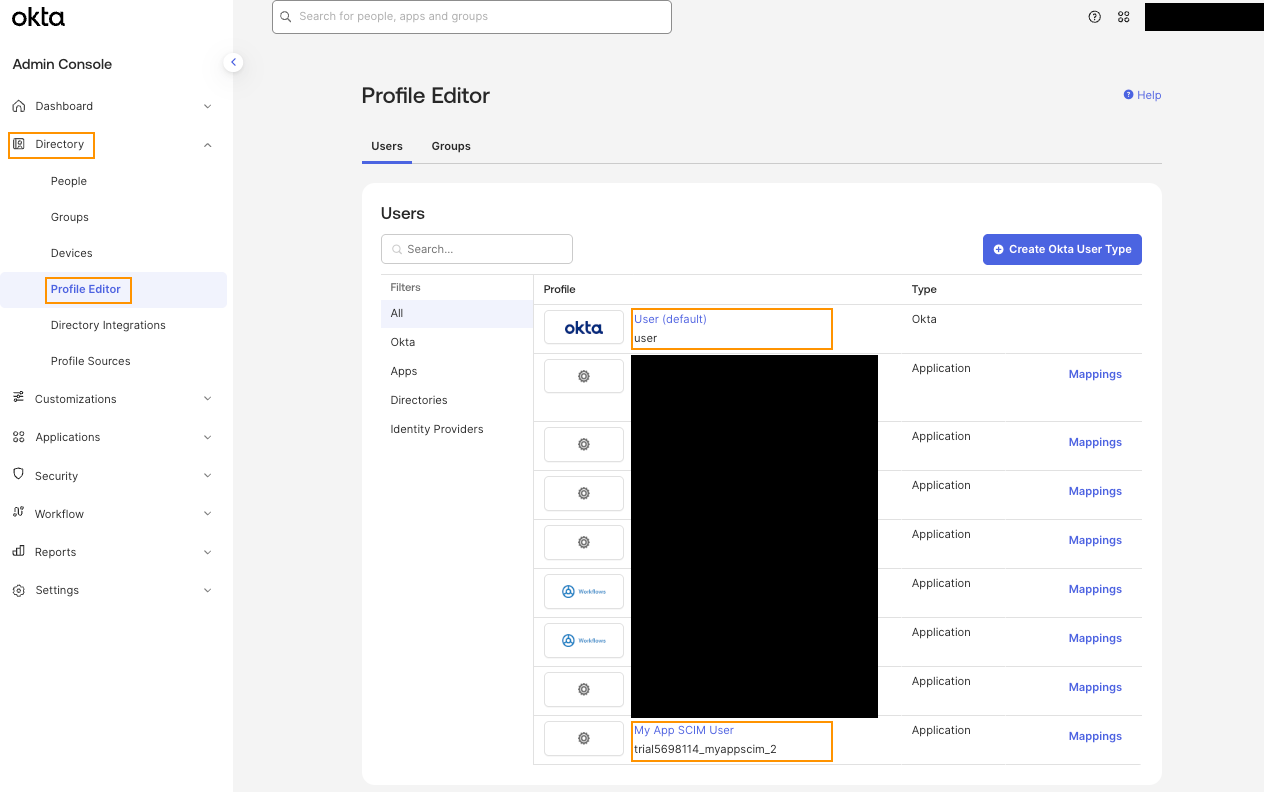1264x792 pixels.
Task: Expand the Reports chevron
Action: [208, 552]
